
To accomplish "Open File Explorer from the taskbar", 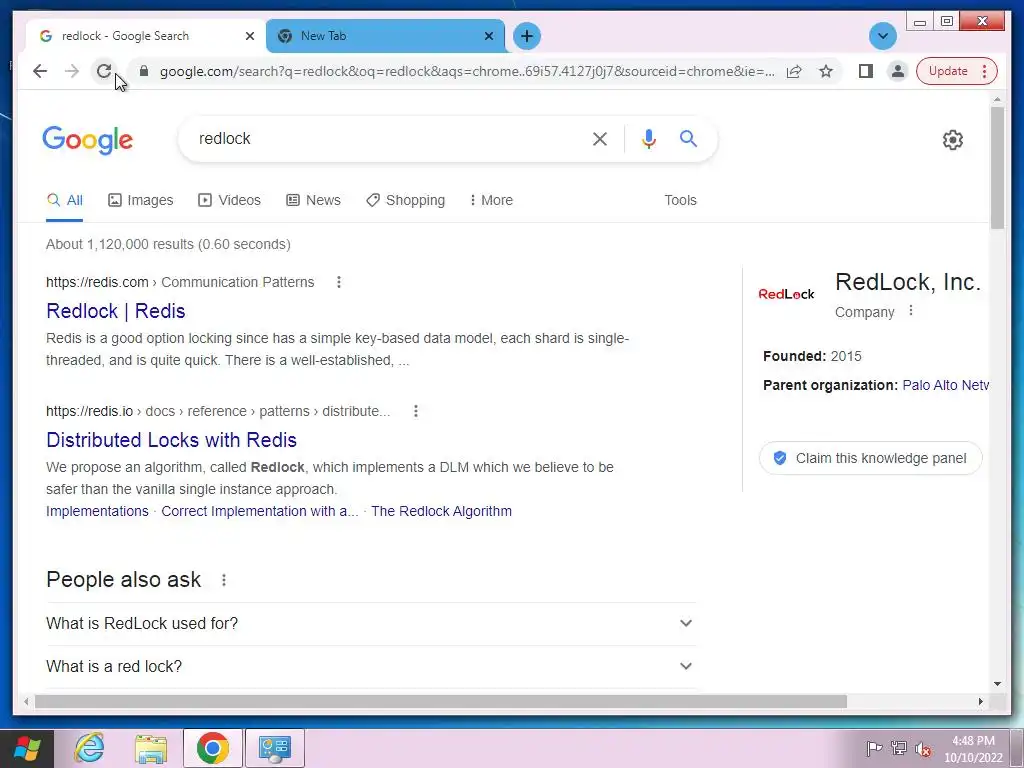I will 151,748.
